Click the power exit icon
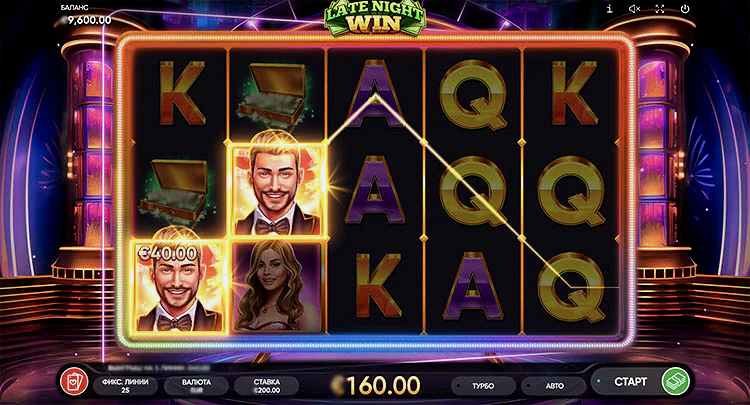 click(685, 9)
